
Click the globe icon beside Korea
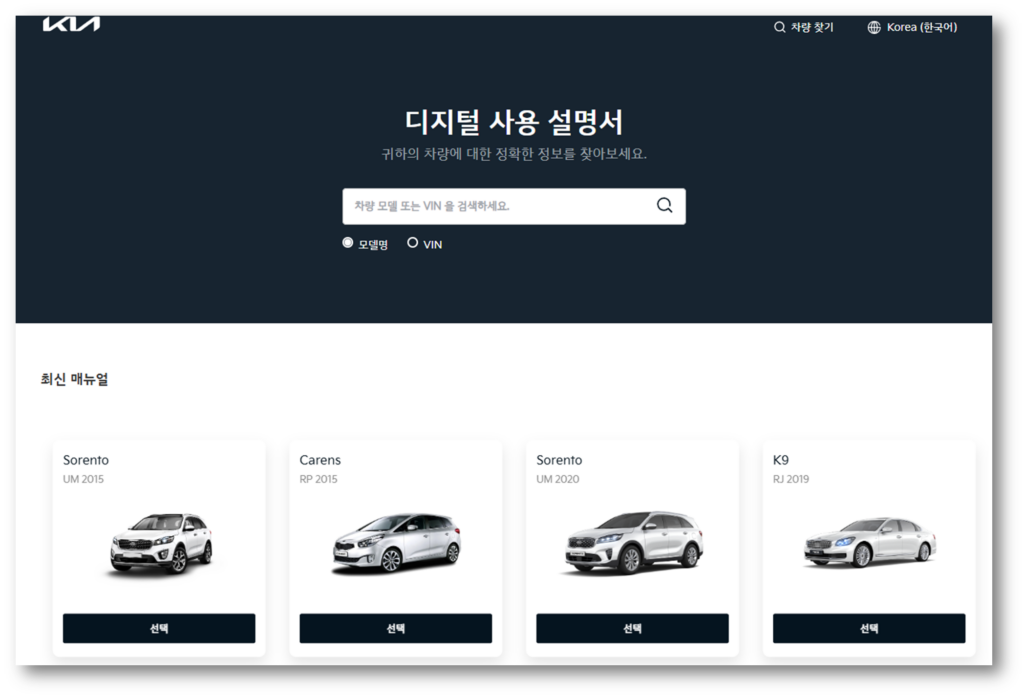[874, 27]
